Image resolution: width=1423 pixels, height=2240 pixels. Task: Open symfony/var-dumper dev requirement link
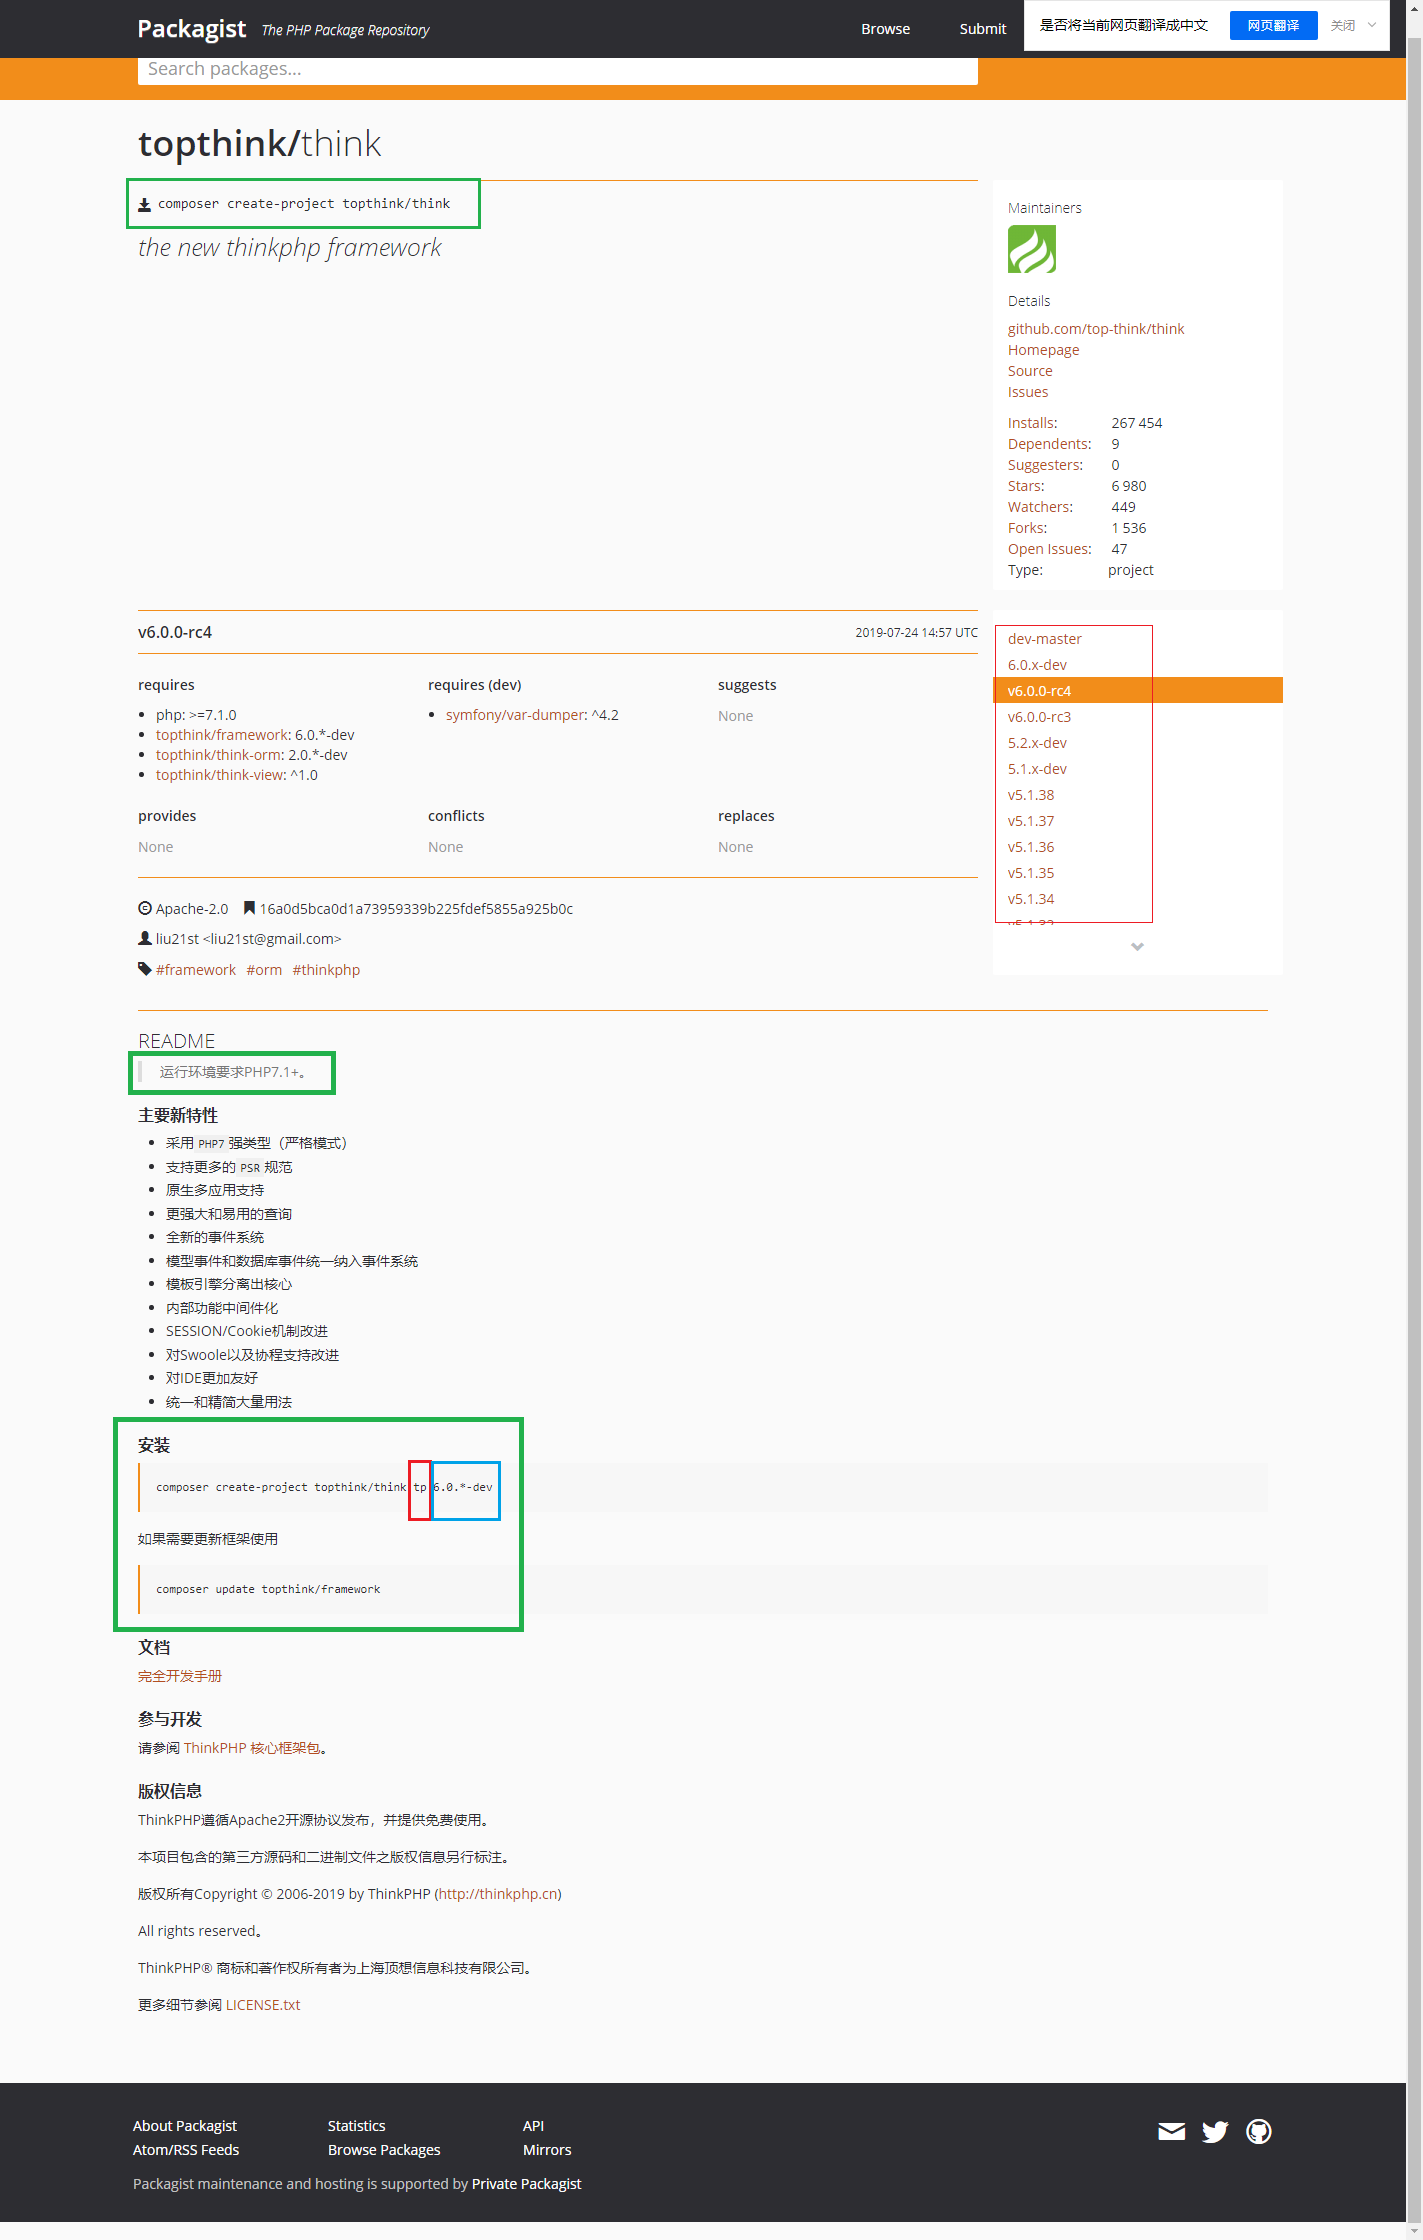(516, 715)
